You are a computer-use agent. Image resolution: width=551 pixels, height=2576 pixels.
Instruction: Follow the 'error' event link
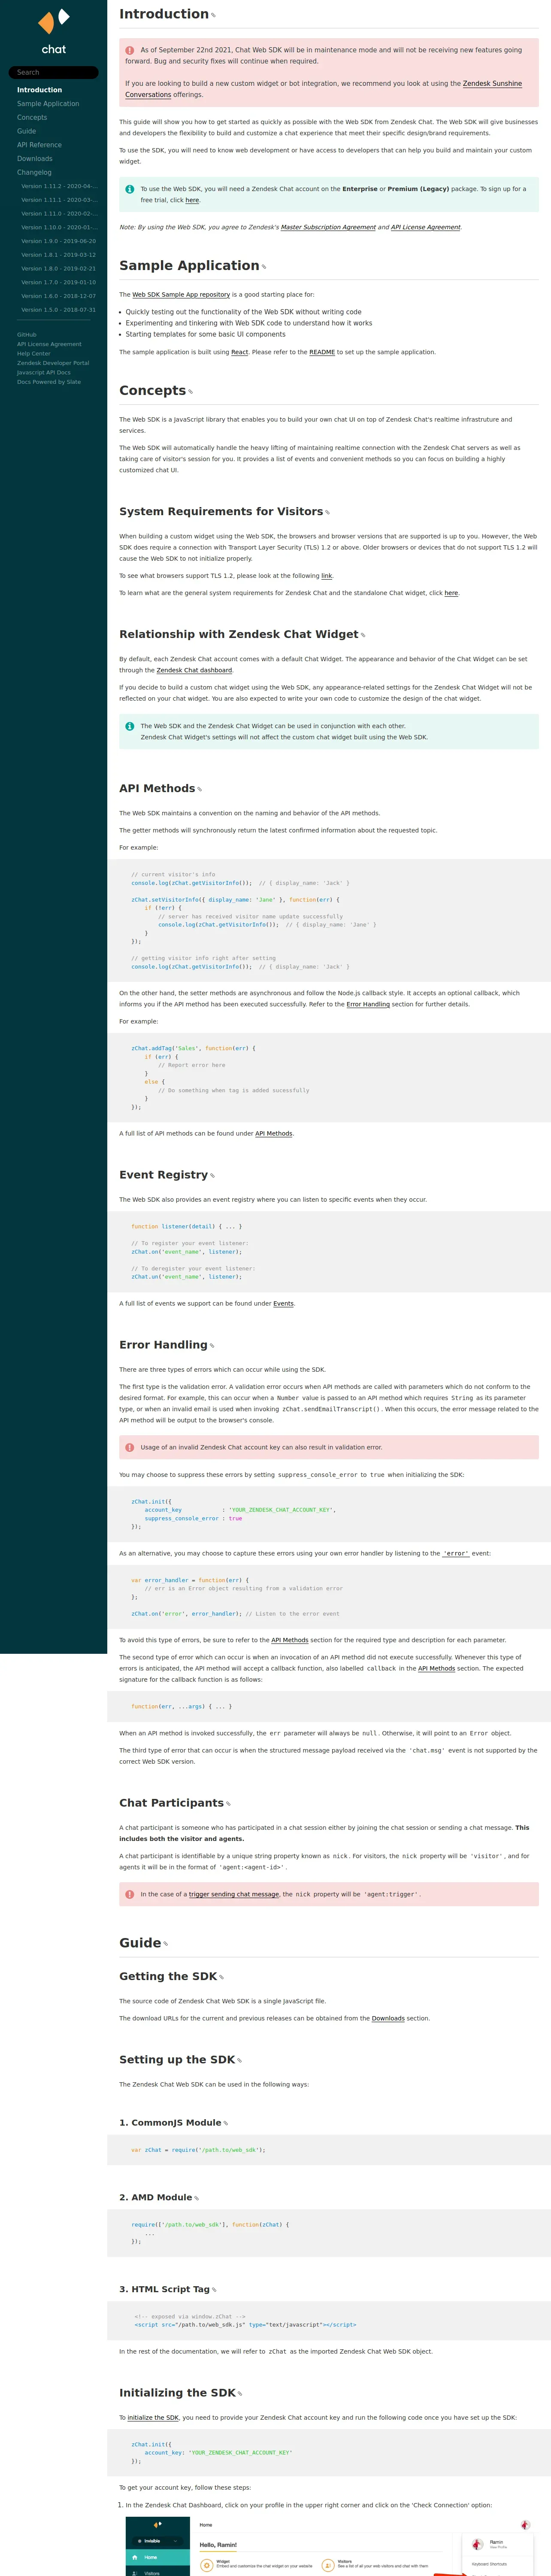coord(456,1554)
